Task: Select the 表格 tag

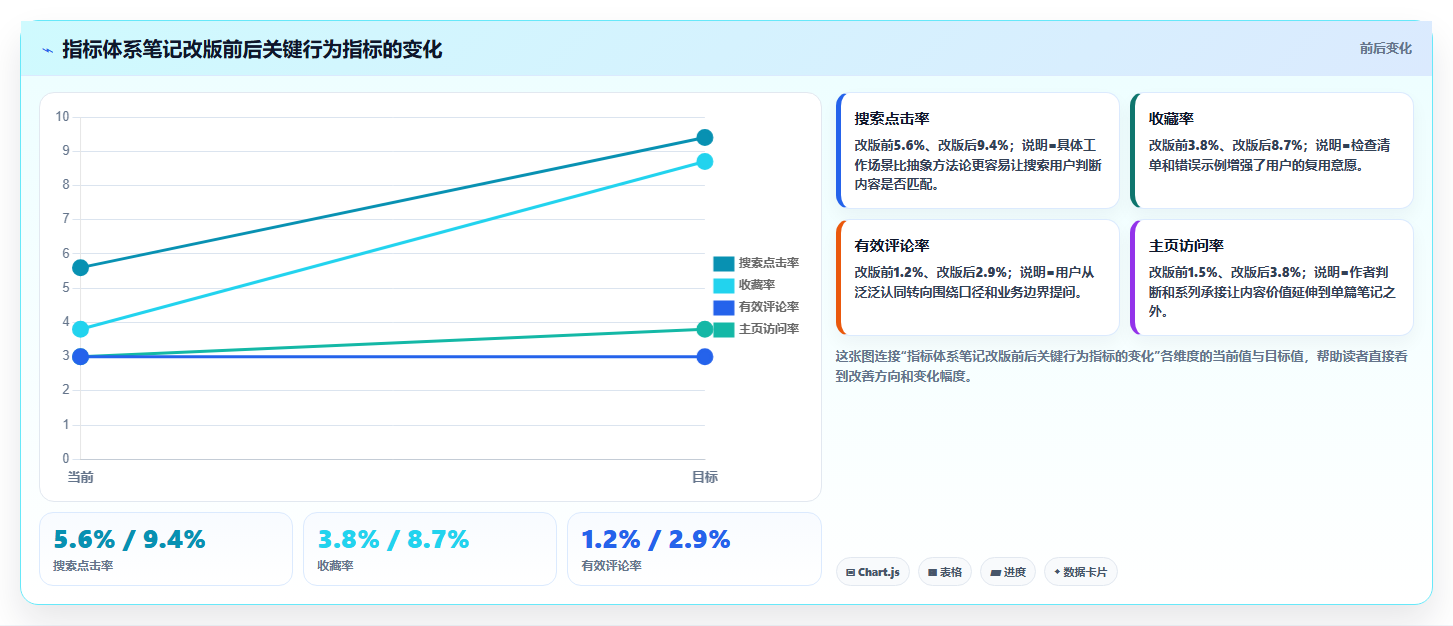Action: [x=944, y=572]
